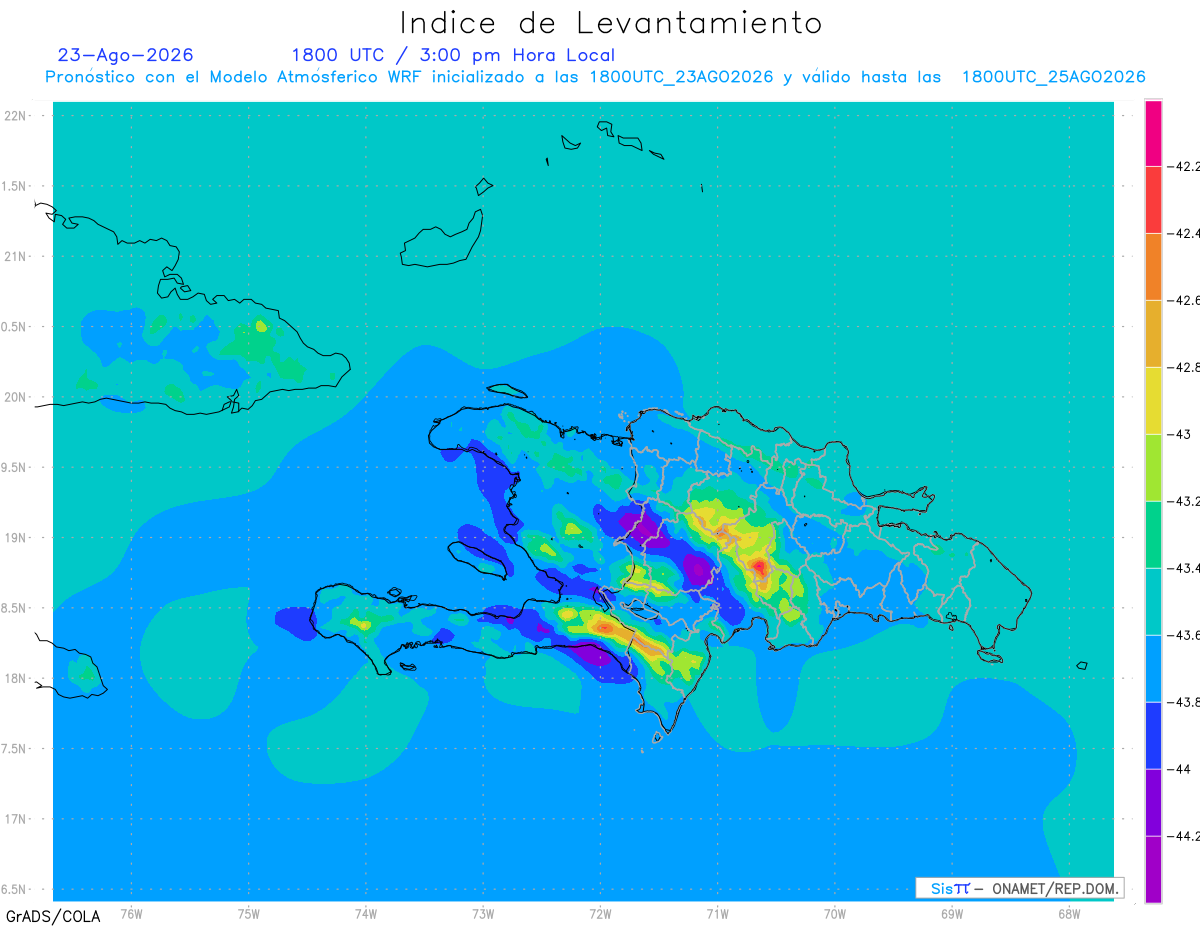Click the "18N" latitude label
The height and width of the screenshot is (927, 1200).
click(16, 679)
